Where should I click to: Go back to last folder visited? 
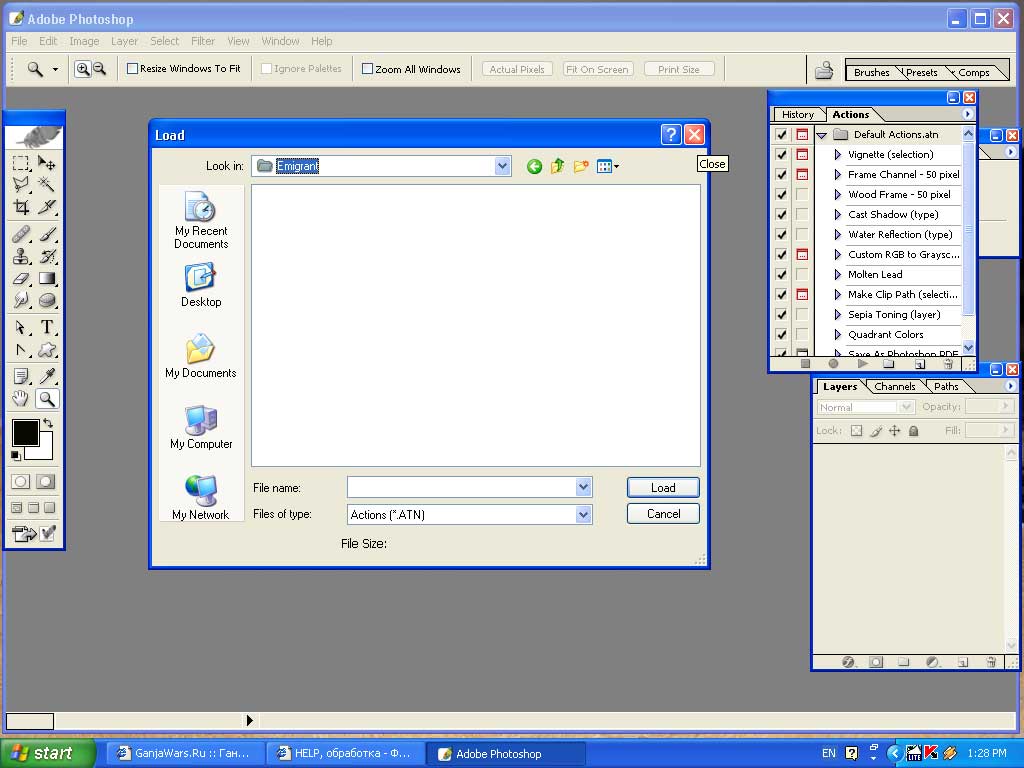[x=534, y=167]
